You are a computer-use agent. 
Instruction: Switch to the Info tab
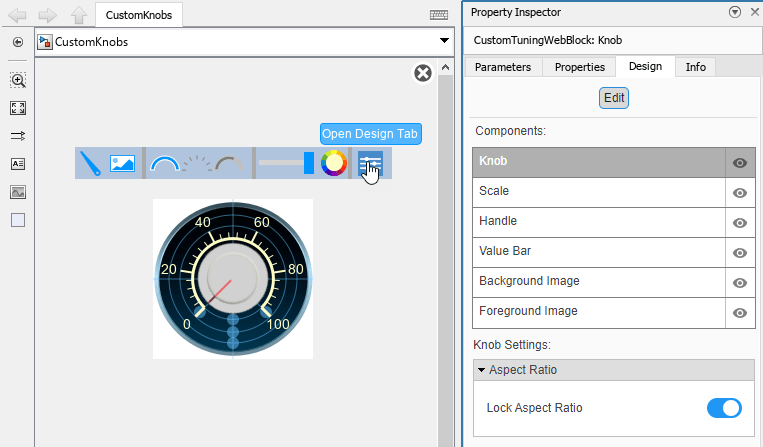click(x=695, y=67)
